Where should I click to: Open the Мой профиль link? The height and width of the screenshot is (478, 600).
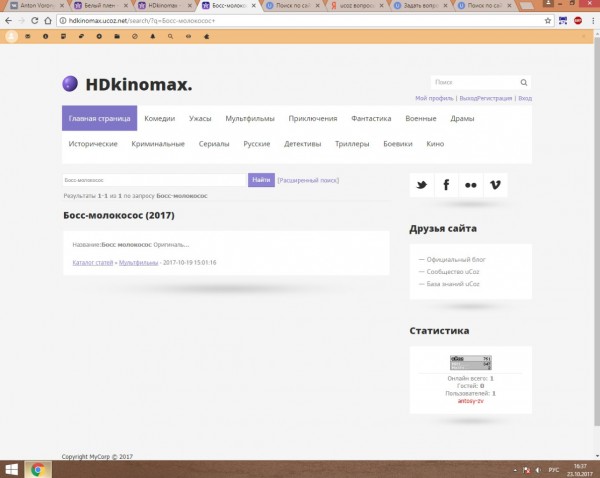pos(434,98)
